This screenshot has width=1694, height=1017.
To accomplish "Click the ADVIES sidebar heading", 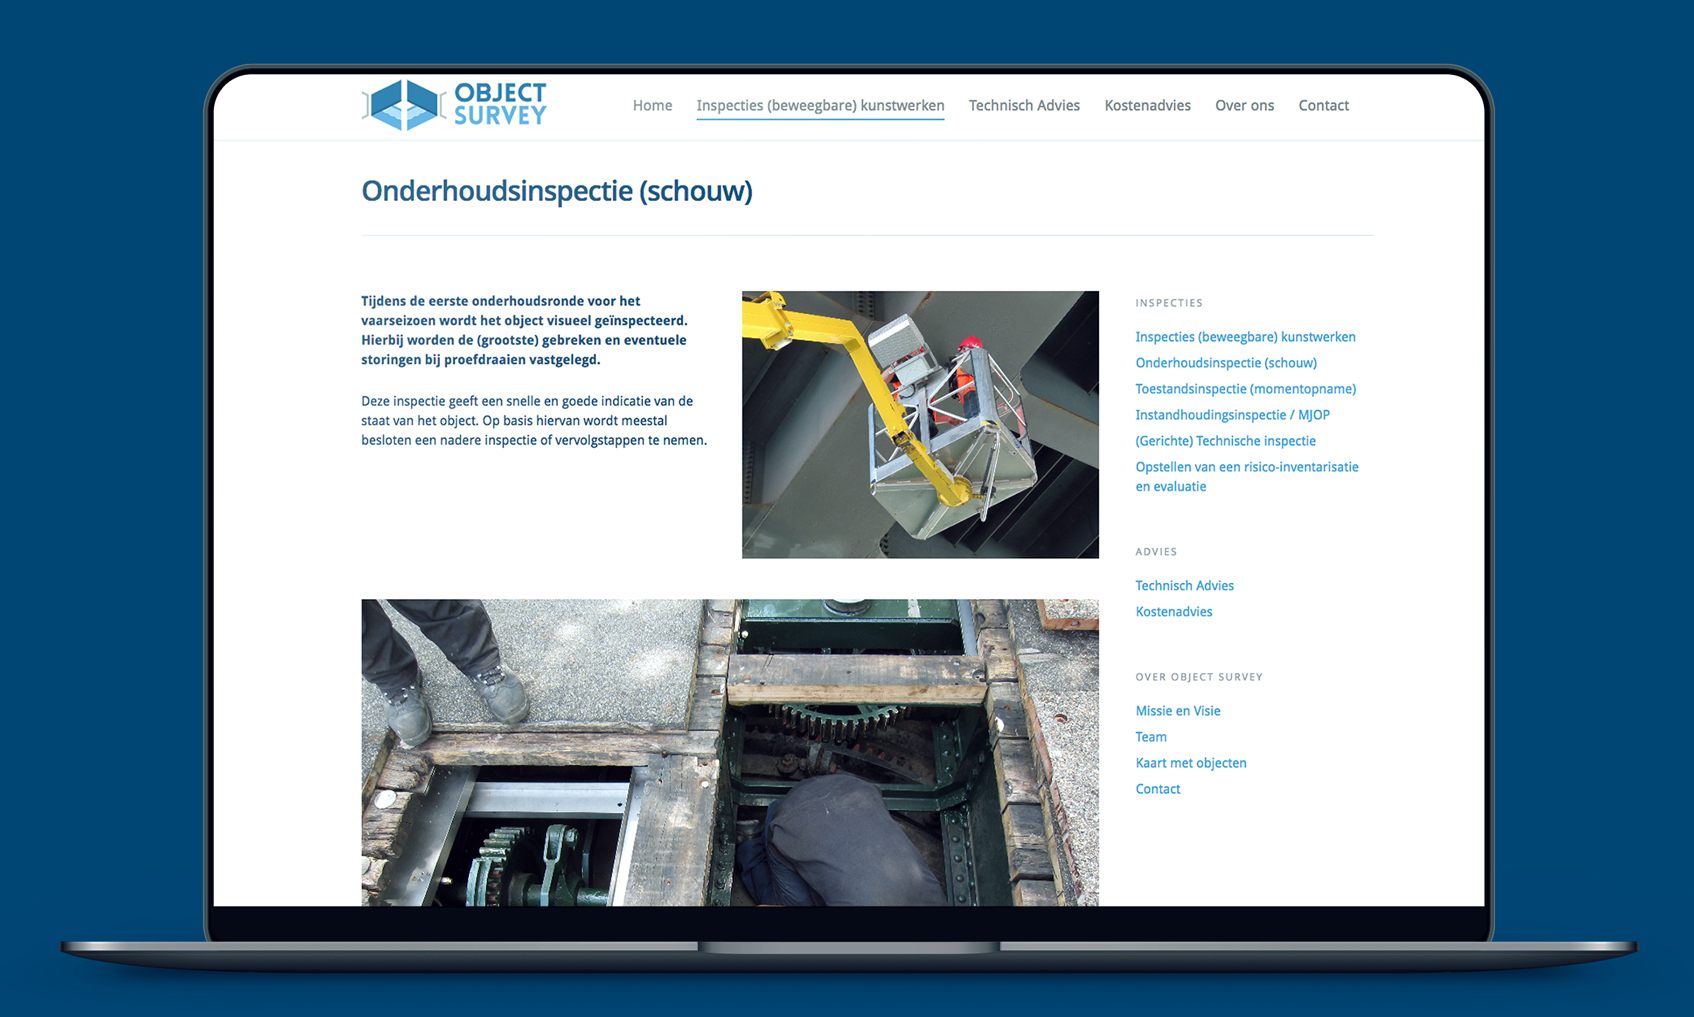I will (x=1156, y=552).
